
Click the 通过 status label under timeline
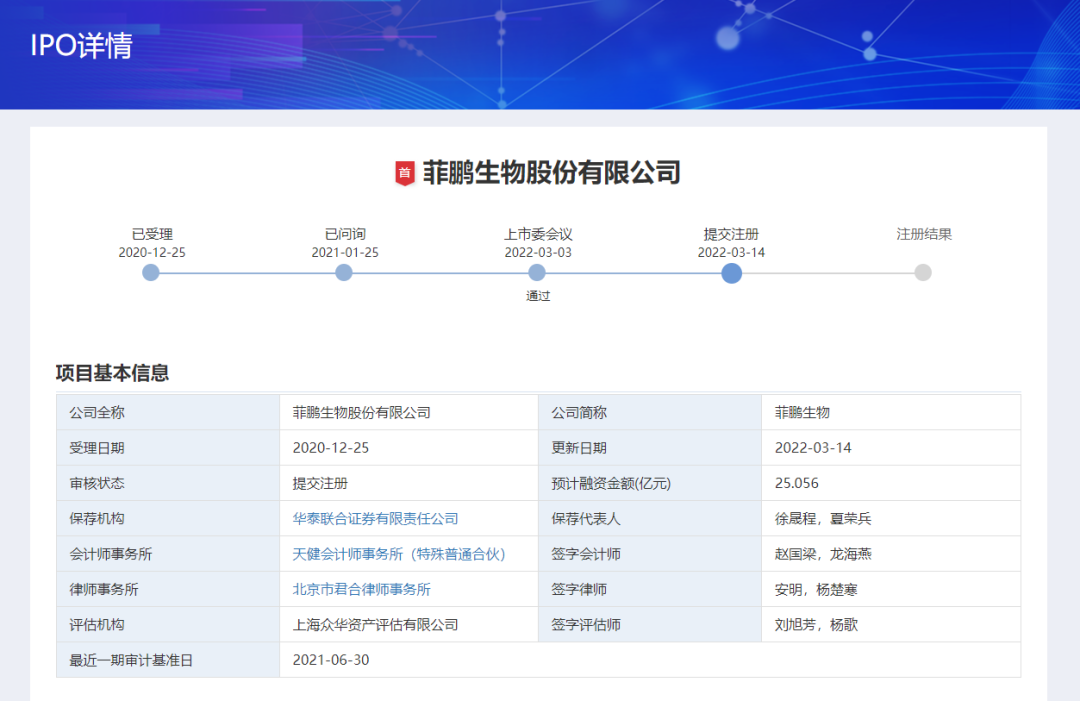click(x=538, y=296)
